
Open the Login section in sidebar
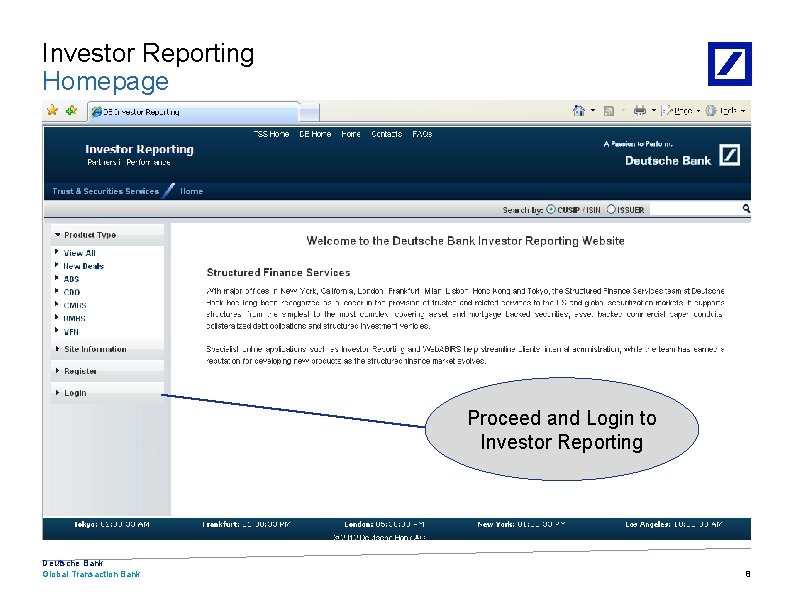tap(107, 393)
